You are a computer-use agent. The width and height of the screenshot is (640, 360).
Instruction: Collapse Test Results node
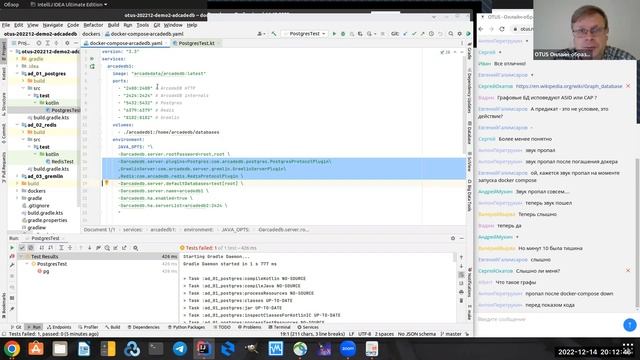(x=21, y=257)
